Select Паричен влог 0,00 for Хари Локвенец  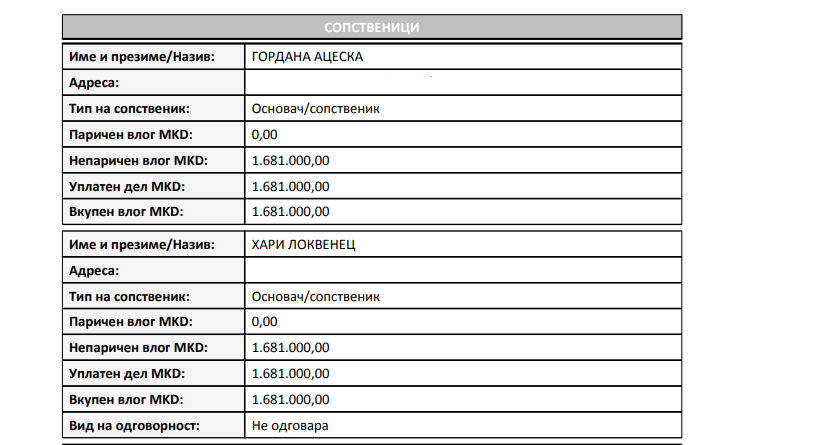(x=264, y=322)
